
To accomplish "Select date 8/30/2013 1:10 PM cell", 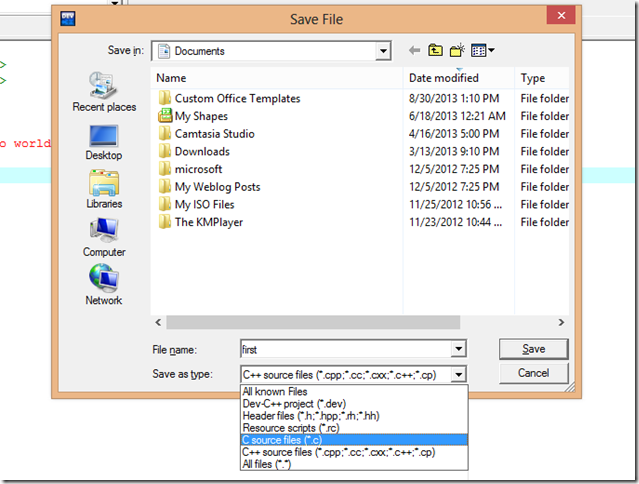I will [x=454, y=98].
